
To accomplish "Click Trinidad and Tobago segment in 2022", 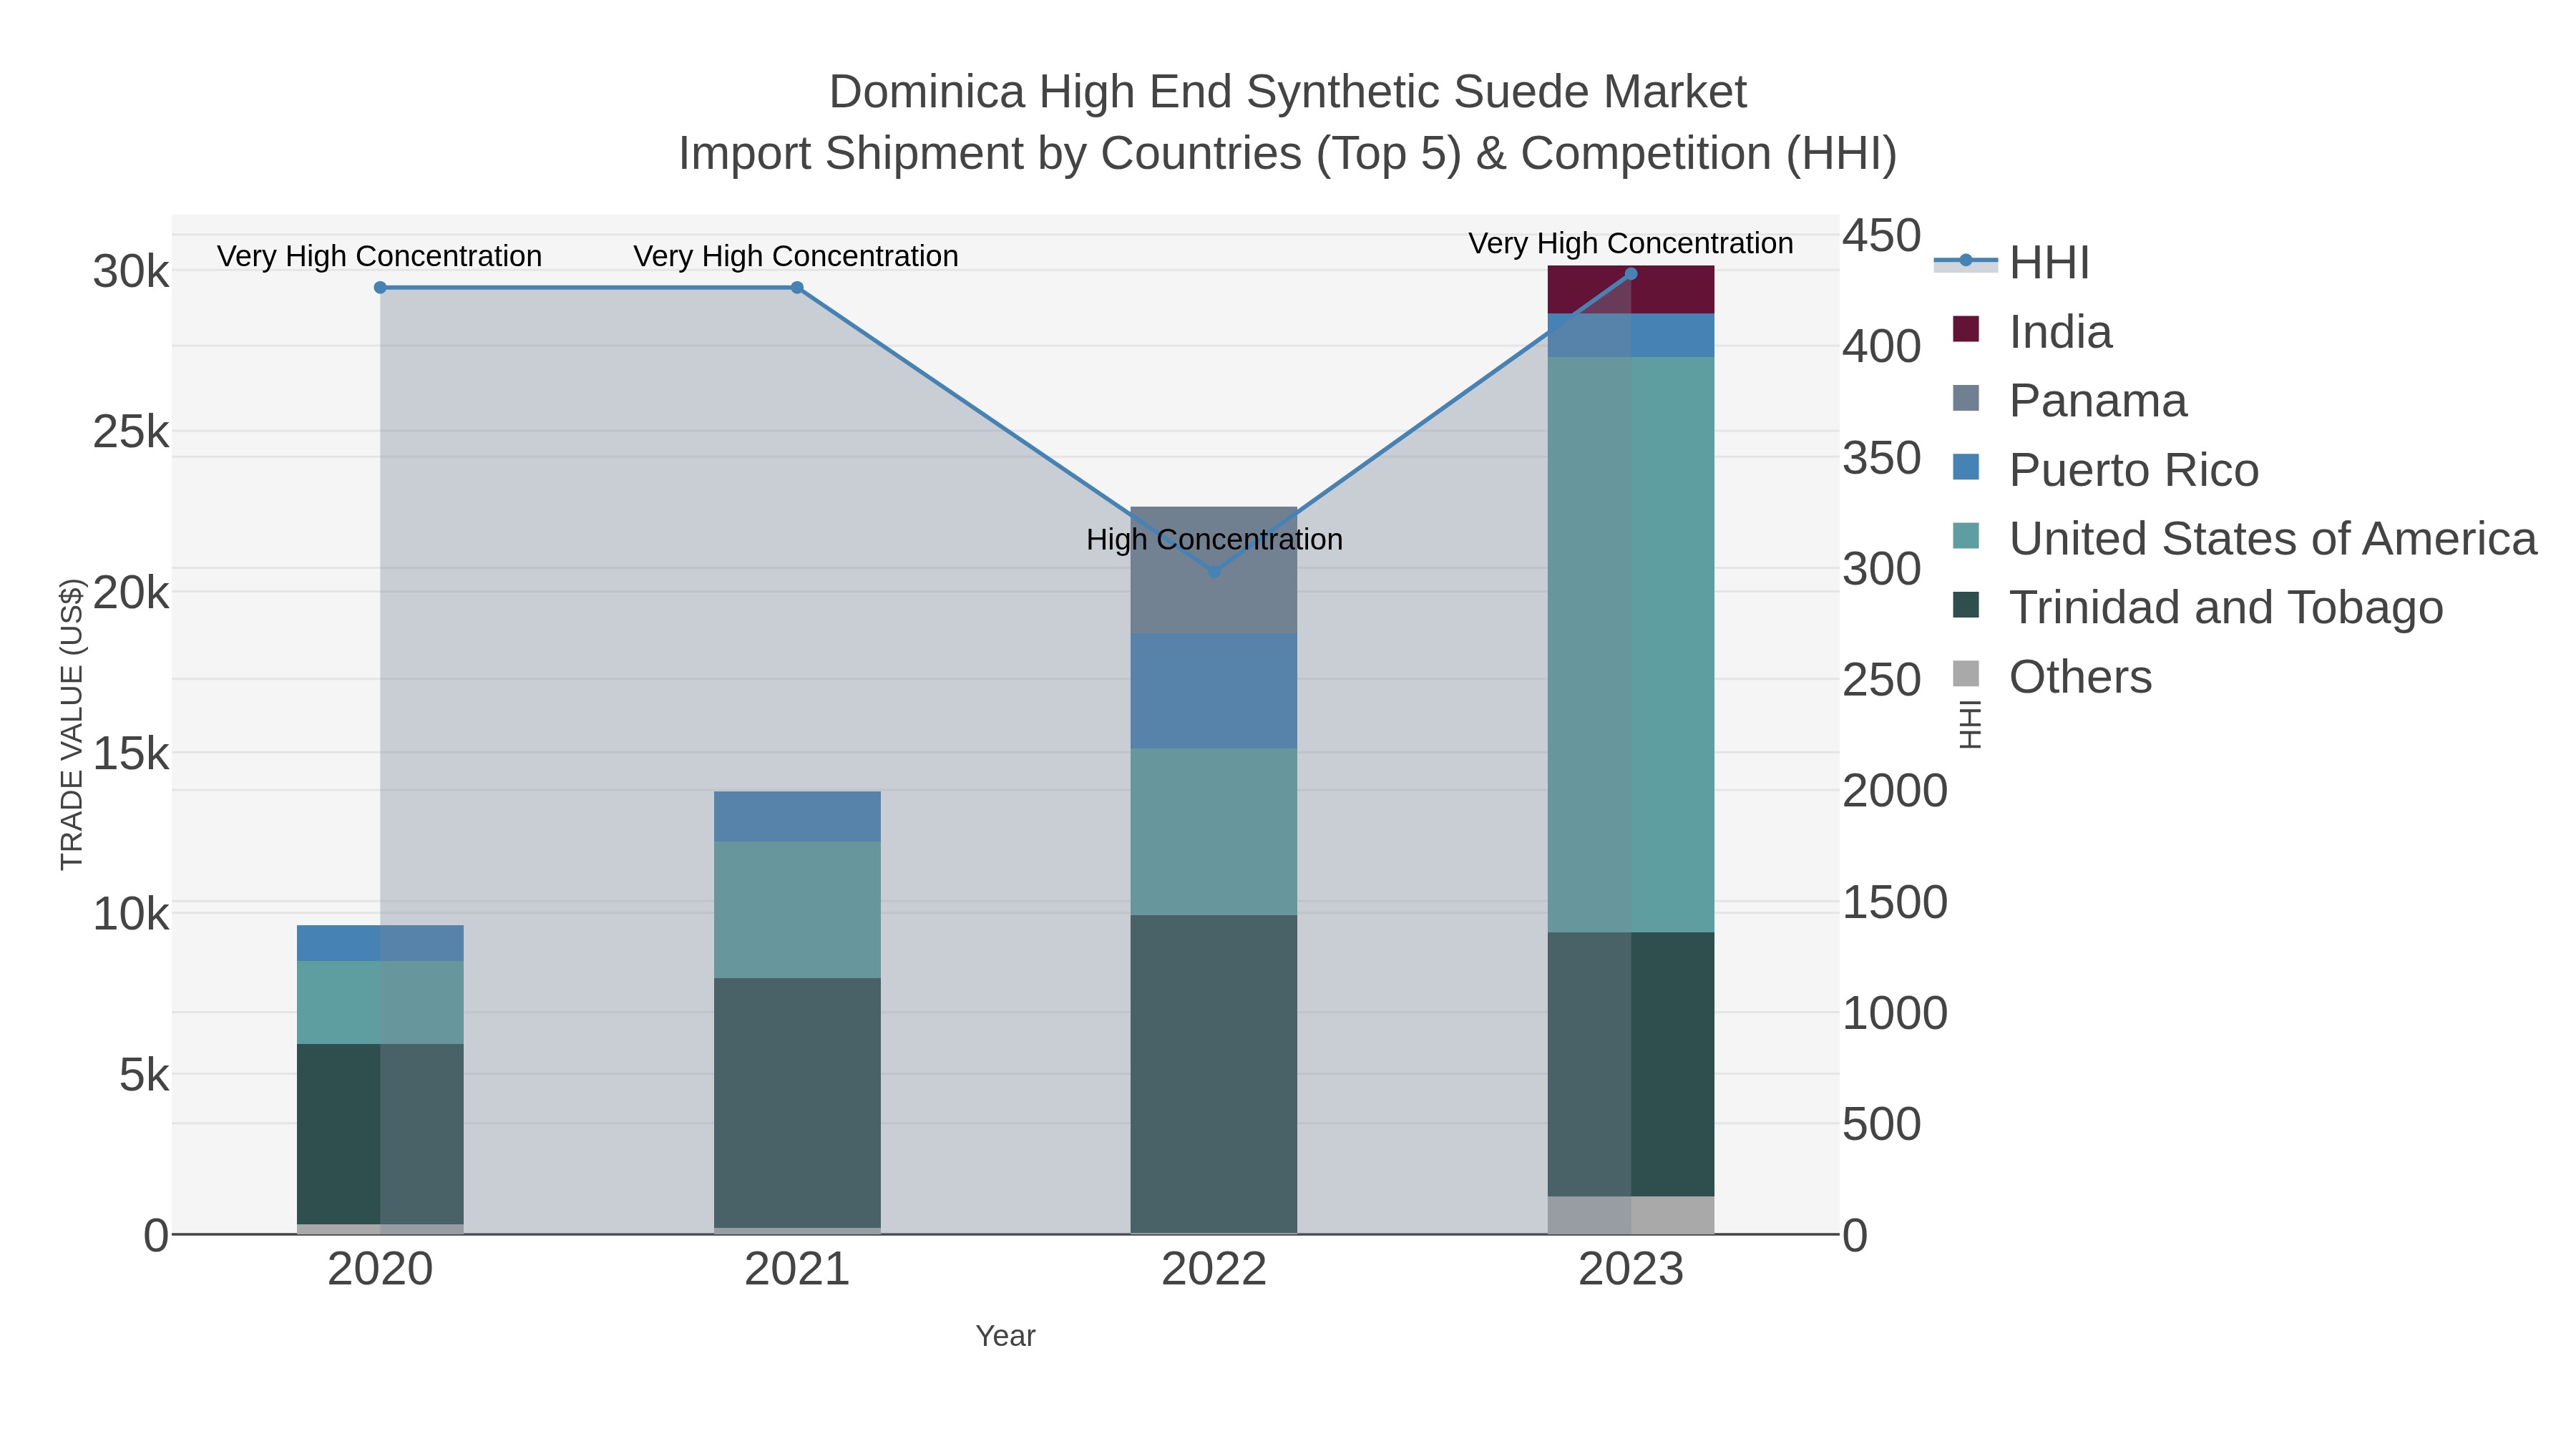I will pos(1214,1074).
